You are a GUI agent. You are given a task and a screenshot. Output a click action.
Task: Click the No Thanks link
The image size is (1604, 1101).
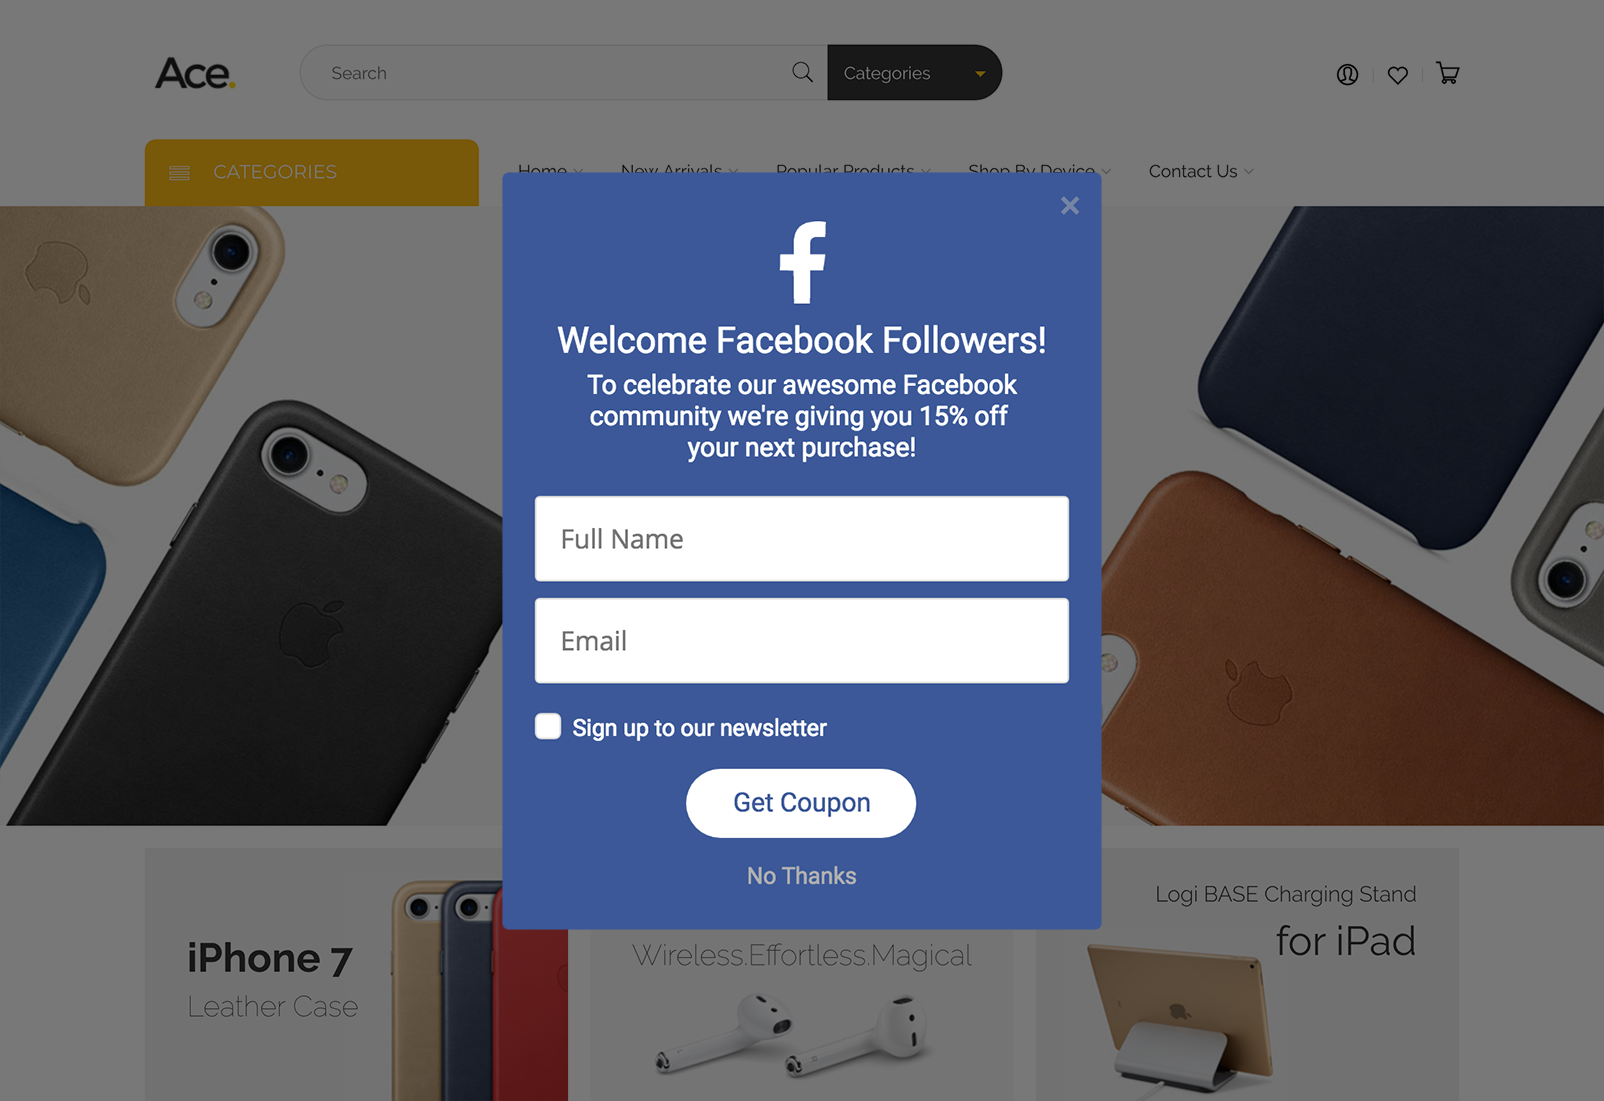tap(801, 876)
